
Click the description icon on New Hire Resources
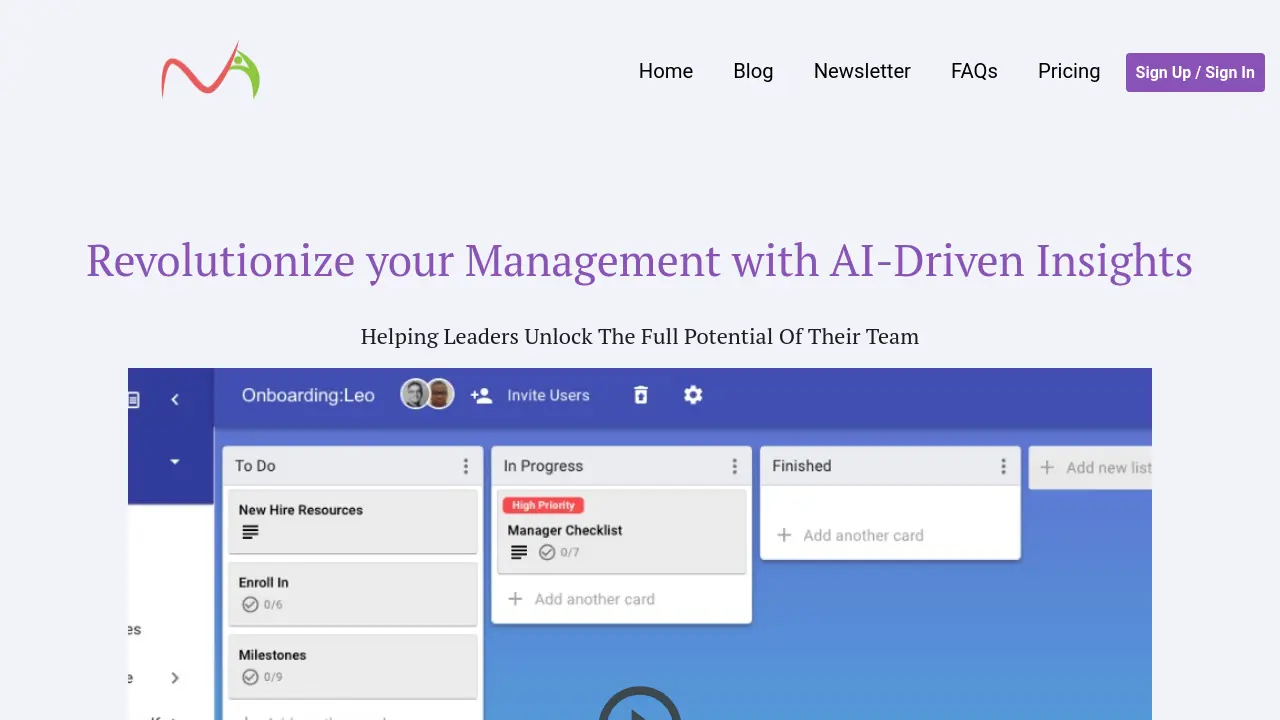(x=250, y=532)
